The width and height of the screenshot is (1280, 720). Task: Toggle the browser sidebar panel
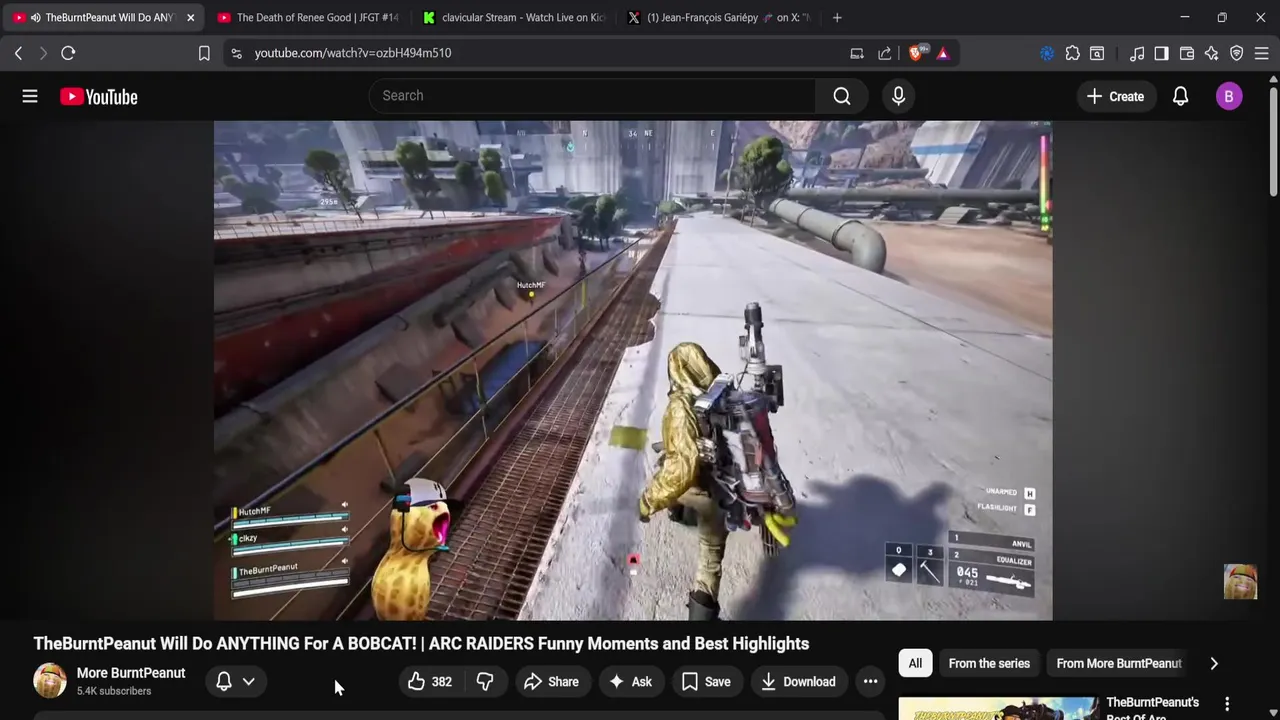click(x=1161, y=53)
